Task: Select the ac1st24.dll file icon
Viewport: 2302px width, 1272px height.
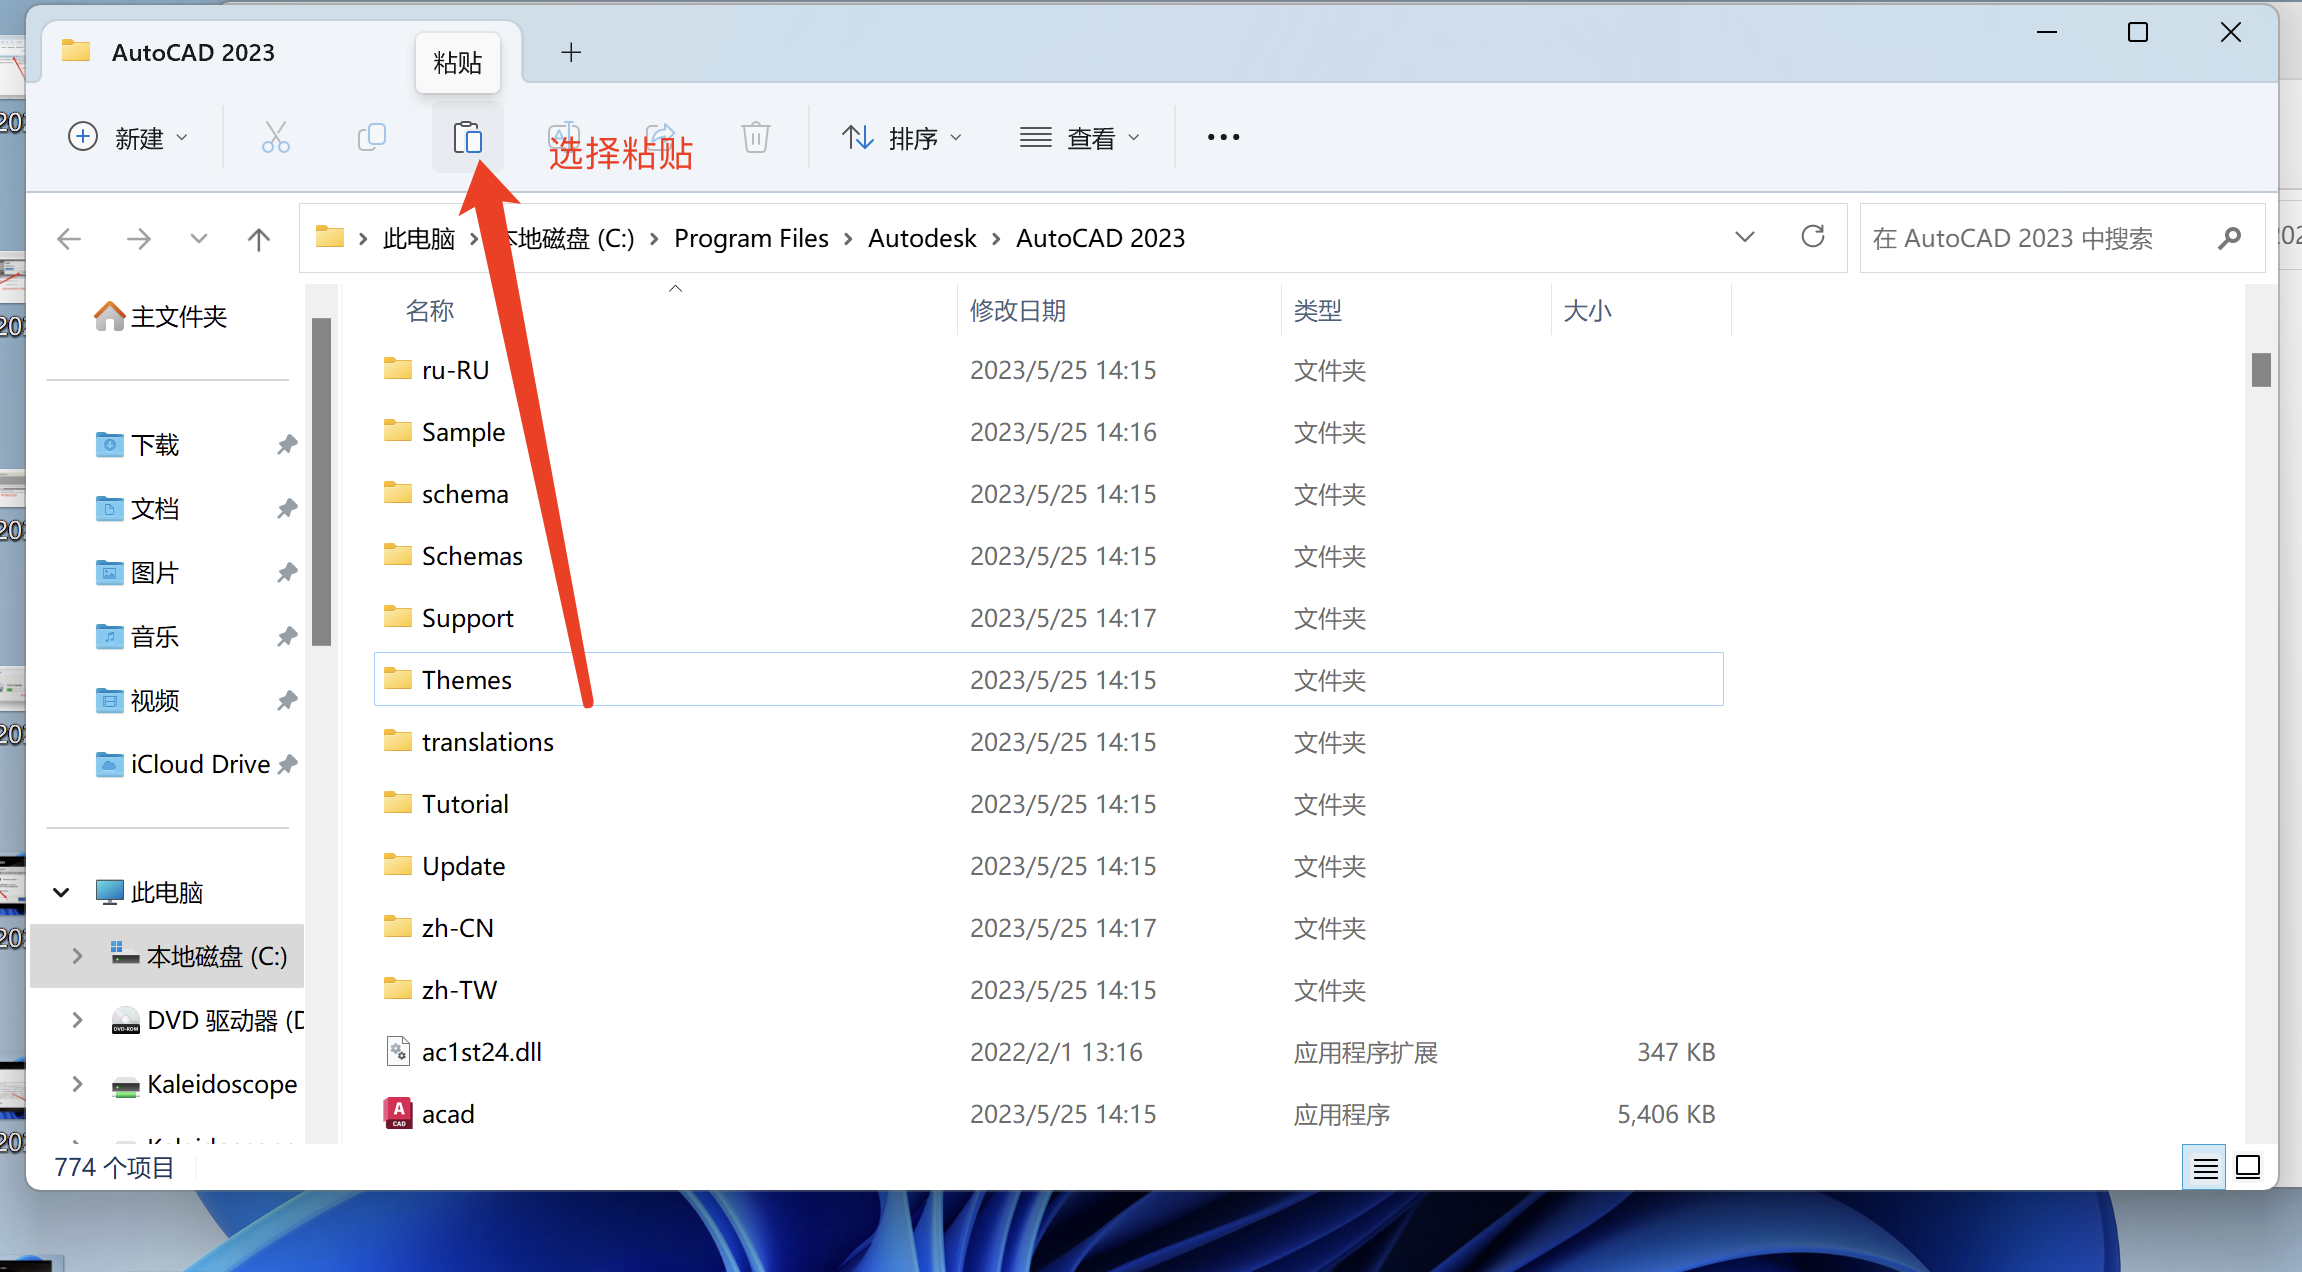Action: click(398, 1051)
